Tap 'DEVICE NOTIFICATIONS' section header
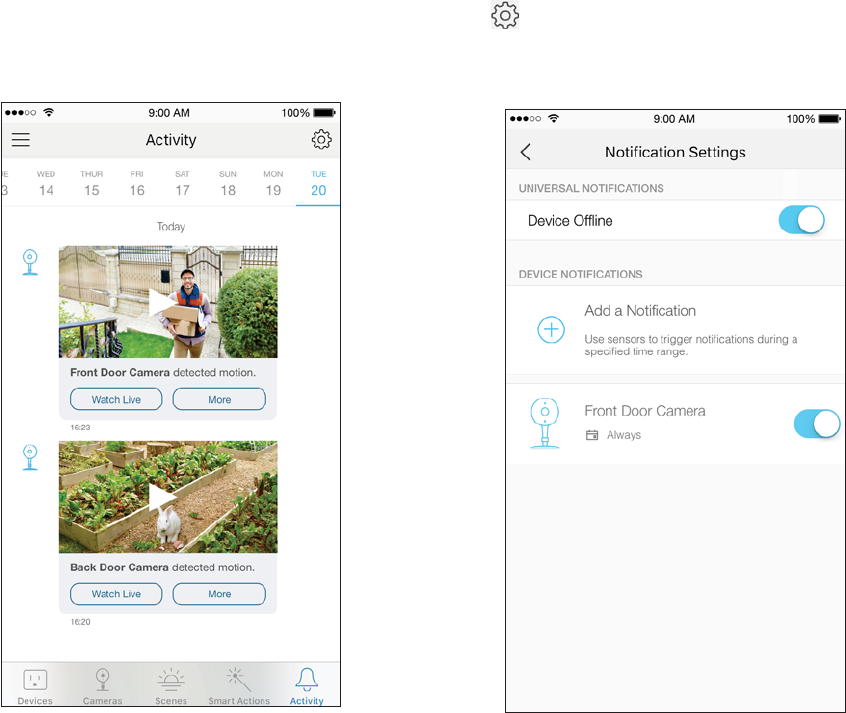Image resolution: width=846 pixels, height=713 pixels. pyautogui.click(x=580, y=274)
